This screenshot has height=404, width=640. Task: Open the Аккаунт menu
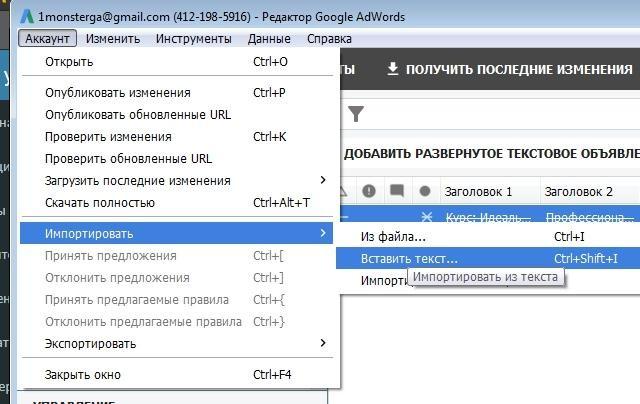click(x=47, y=38)
